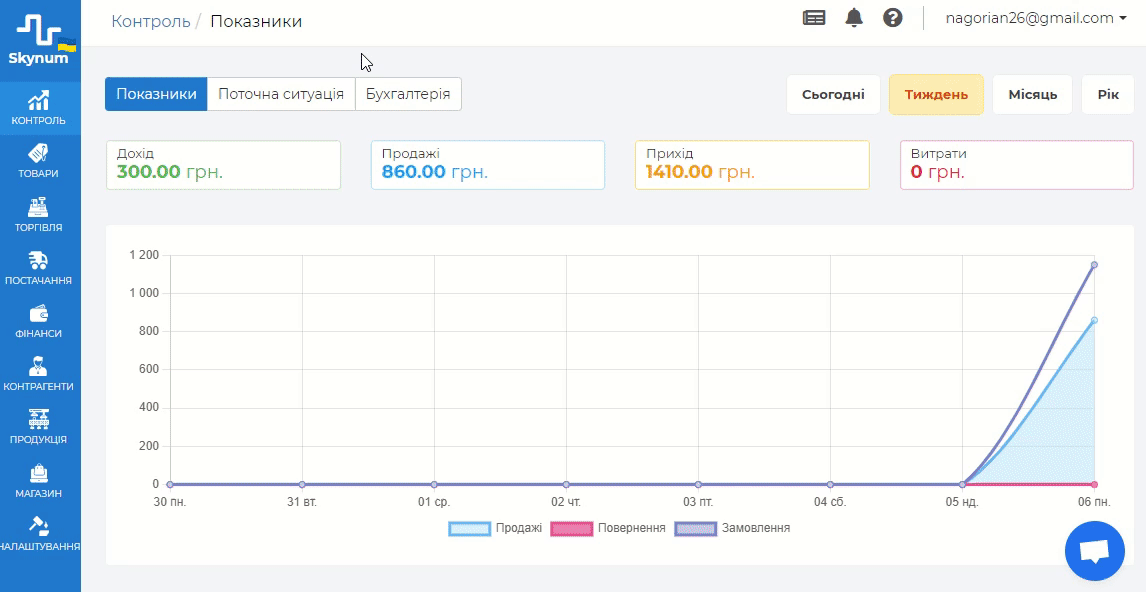Switch to the Поточна ситуація tab
This screenshot has height=592, width=1146.
[281, 95]
